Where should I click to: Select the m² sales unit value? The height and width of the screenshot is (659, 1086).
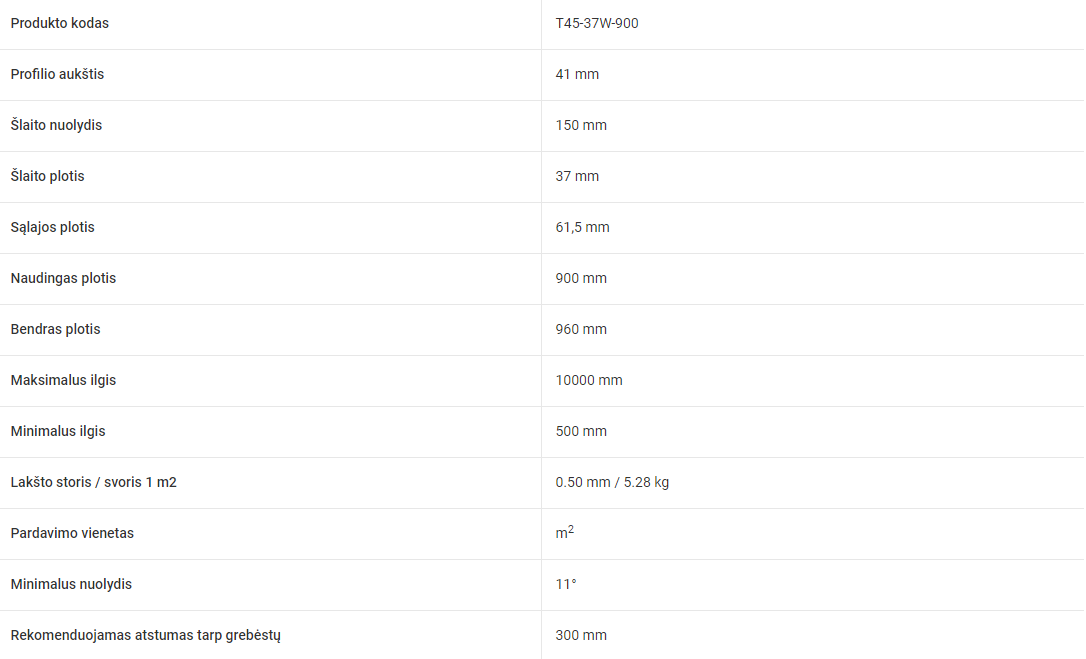point(564,532)
